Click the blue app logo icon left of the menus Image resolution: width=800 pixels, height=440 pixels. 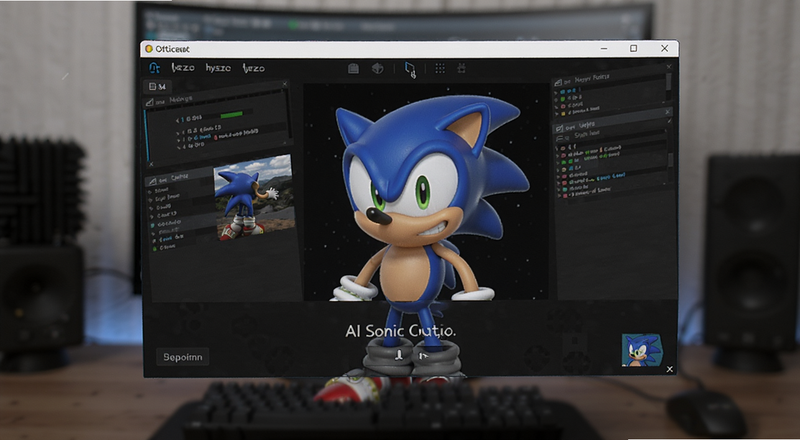[154, 68]
